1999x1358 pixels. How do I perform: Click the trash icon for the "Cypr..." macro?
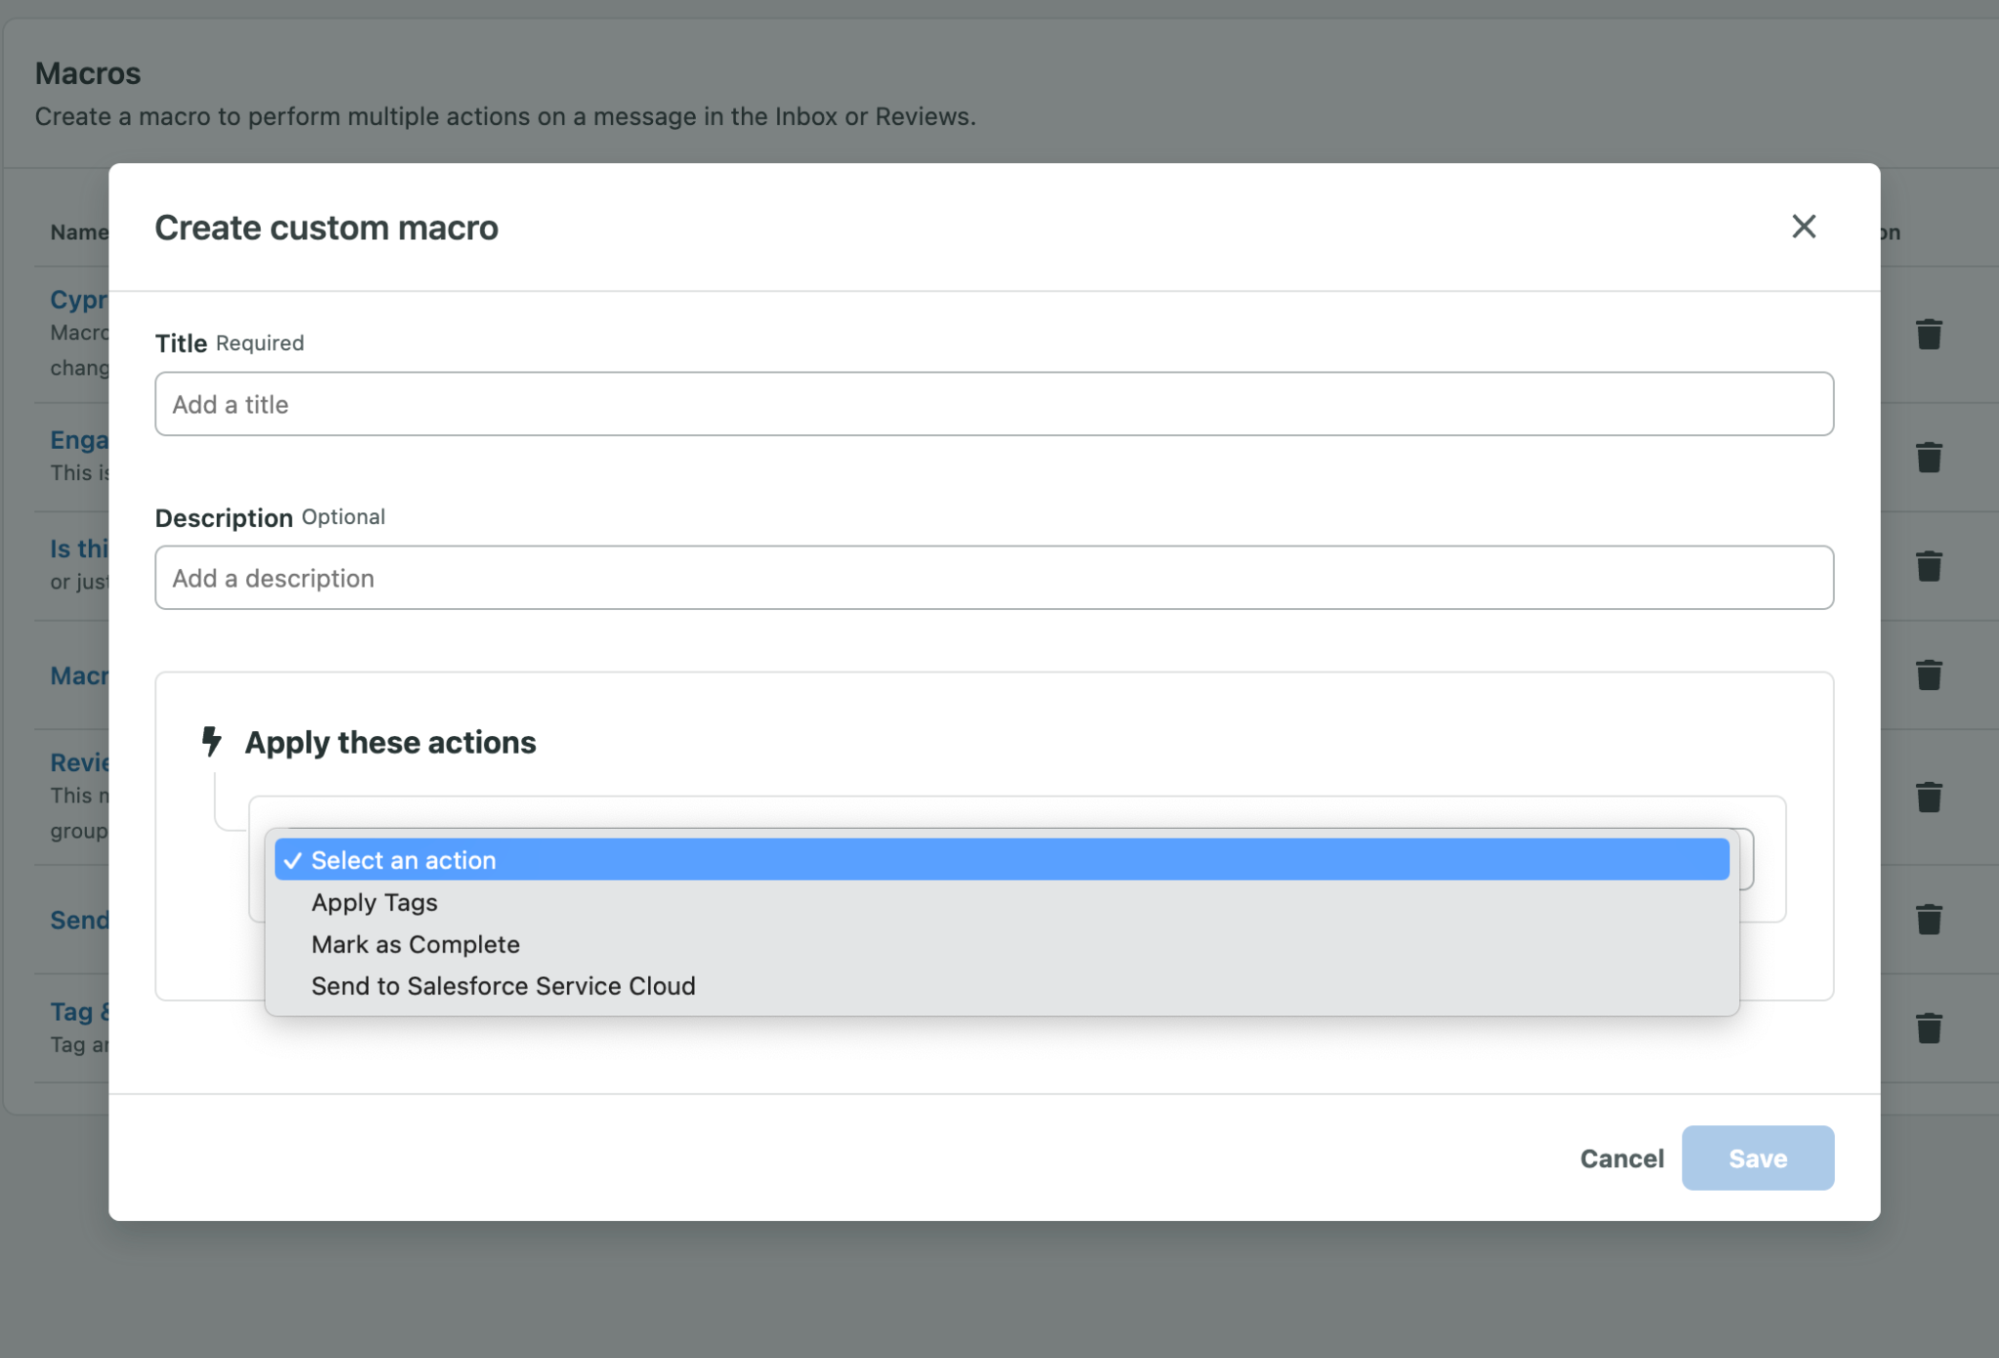(x=1930, y=333)
